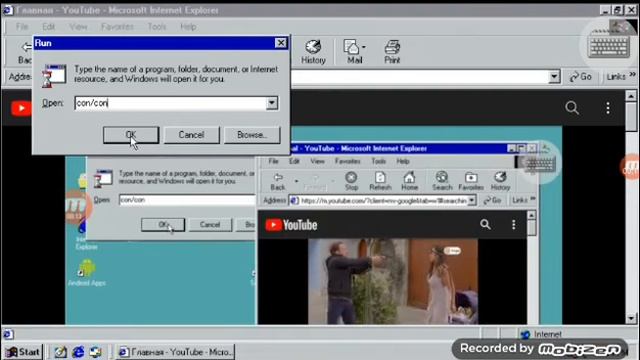Image resolution: width=640 pixels, height=360 pixels.
Task: Click the inner video Cancel button
Action: pyautogui.click(x=210, y=224)
